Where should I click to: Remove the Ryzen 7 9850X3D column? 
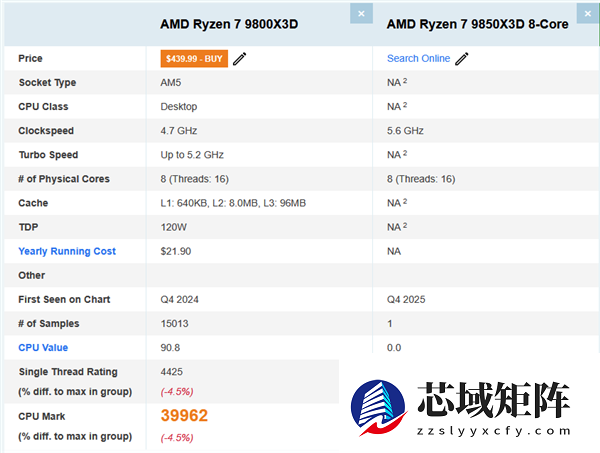point(588,14)
